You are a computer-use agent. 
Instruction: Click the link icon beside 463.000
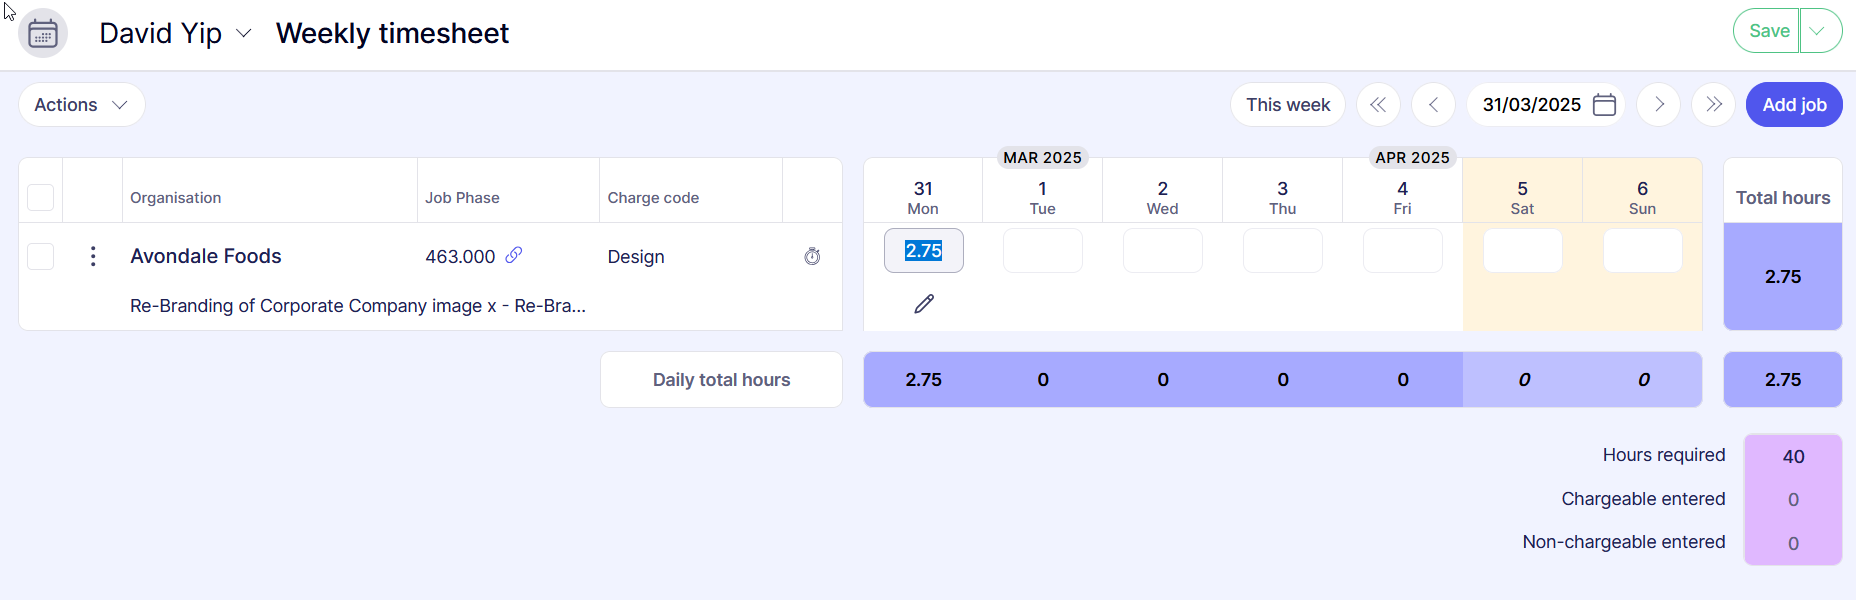coord(514,255)
